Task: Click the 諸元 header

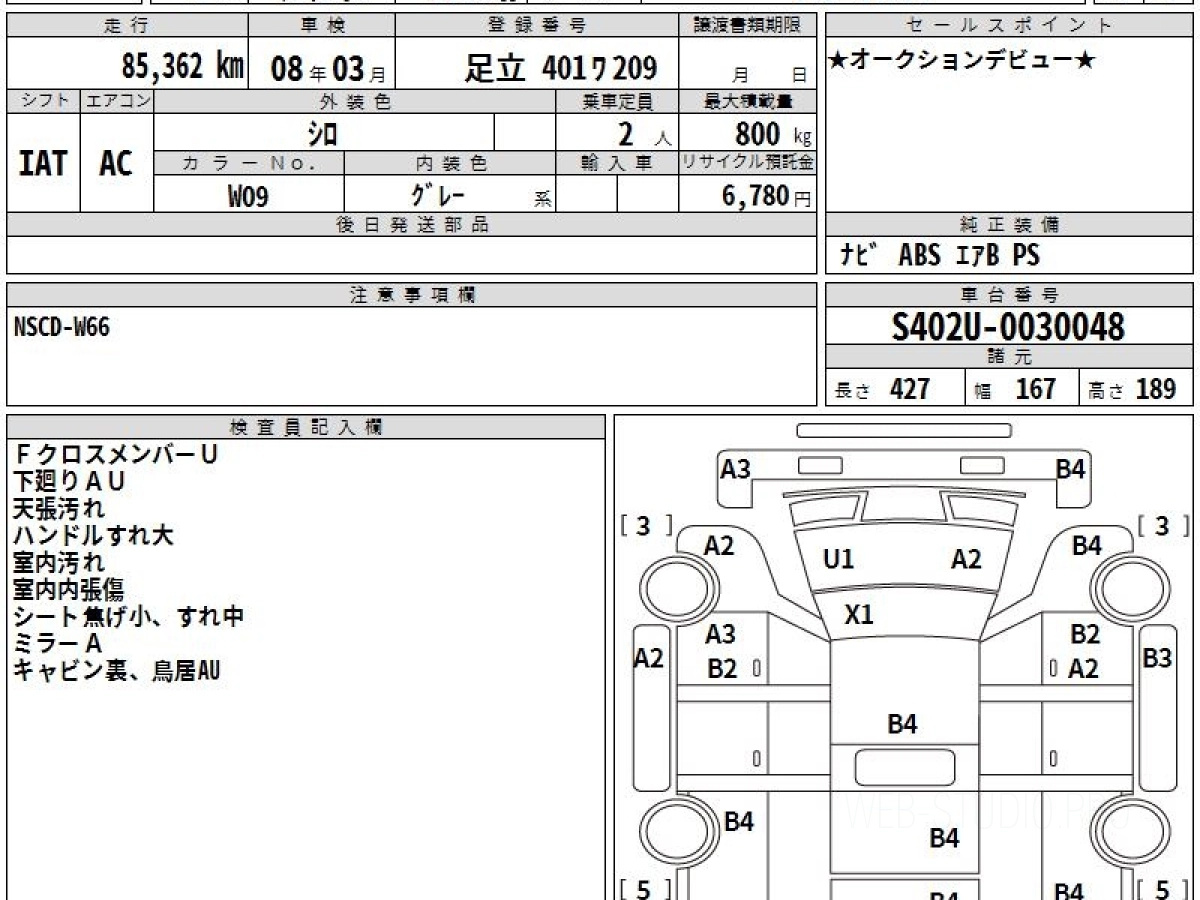Action: tap(1009, 357)
